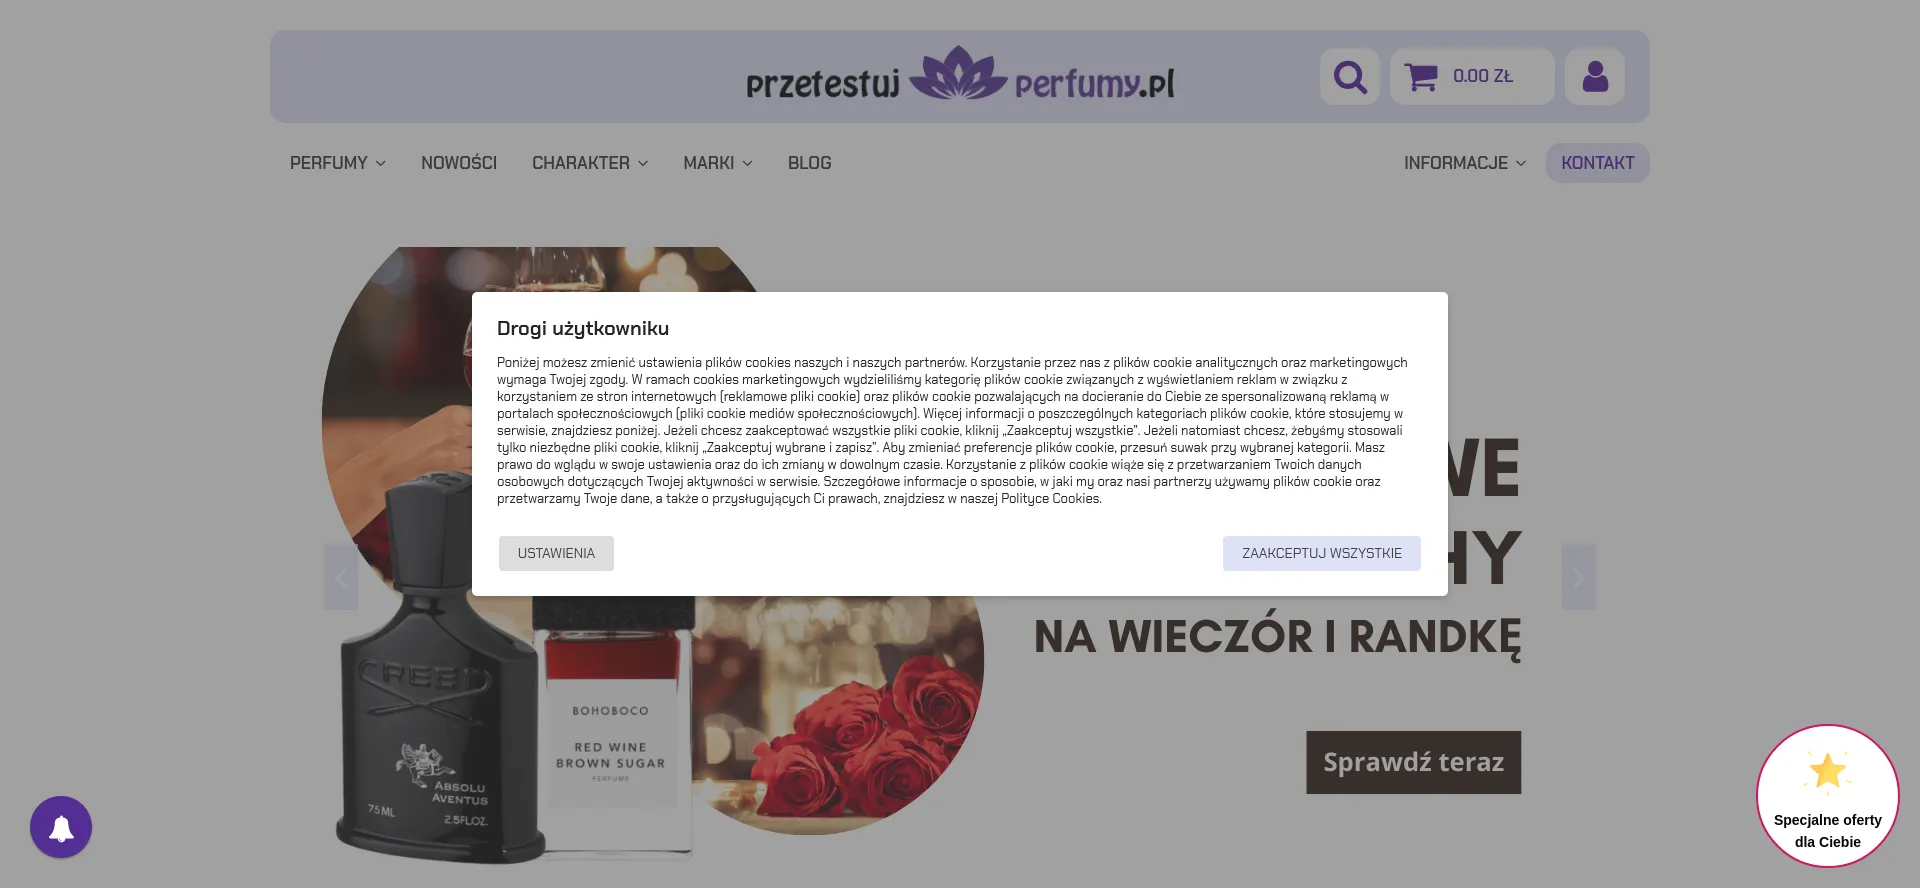The width and height of the screenshot is (1920, 888).
Task: Click the Sprawdź teraz banner button
Action: 1413,762
